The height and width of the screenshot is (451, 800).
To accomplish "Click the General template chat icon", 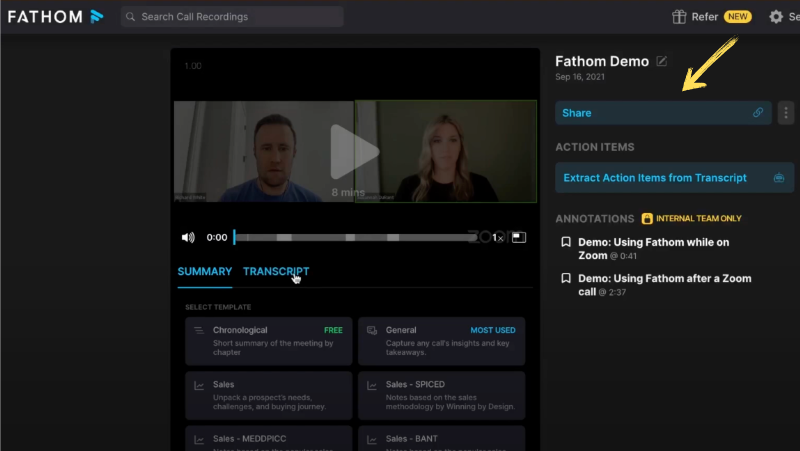I will click(372, 331).
